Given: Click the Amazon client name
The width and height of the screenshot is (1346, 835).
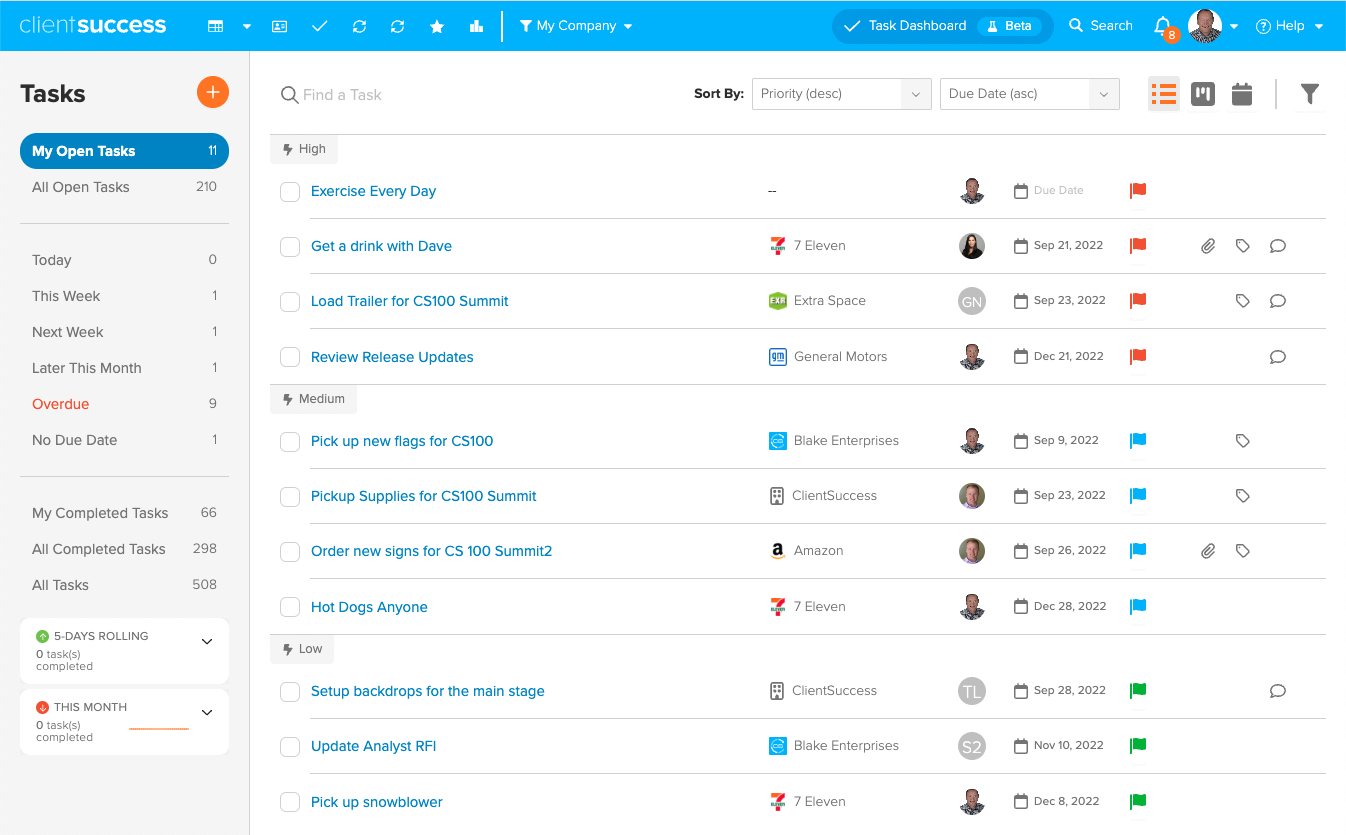Looking at the screenshot, I should pos(818,550).
